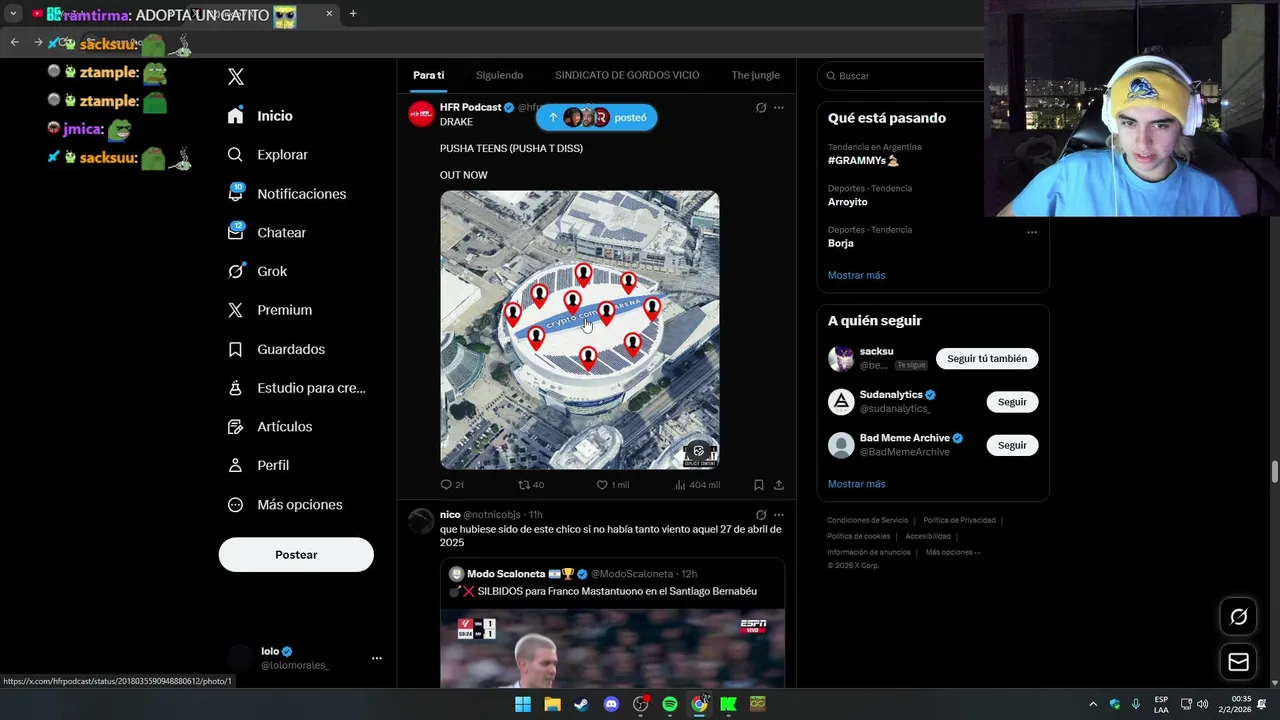1280x720 pixels.
Task: Bookmark the HFR Podcast post
Action: point(759,485)
